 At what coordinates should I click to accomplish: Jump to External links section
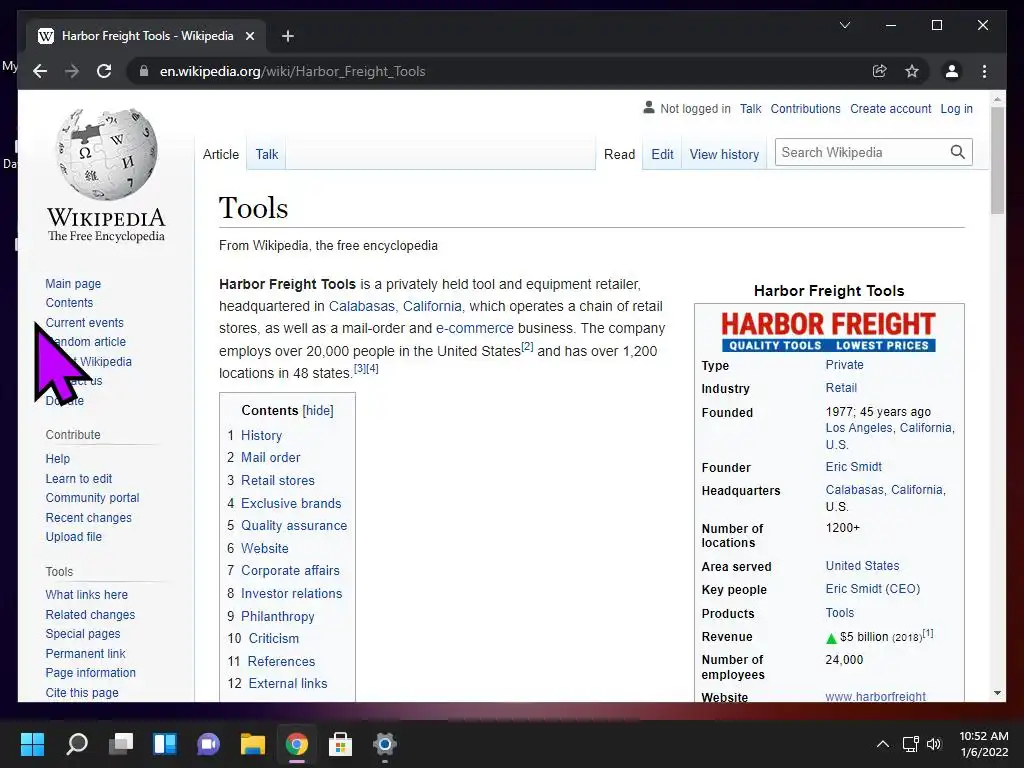[x=288, y=683]
